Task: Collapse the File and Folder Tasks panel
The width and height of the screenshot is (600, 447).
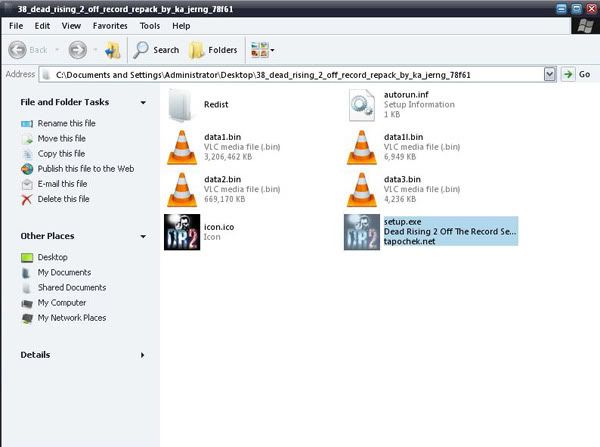Action: coord(143,103)
